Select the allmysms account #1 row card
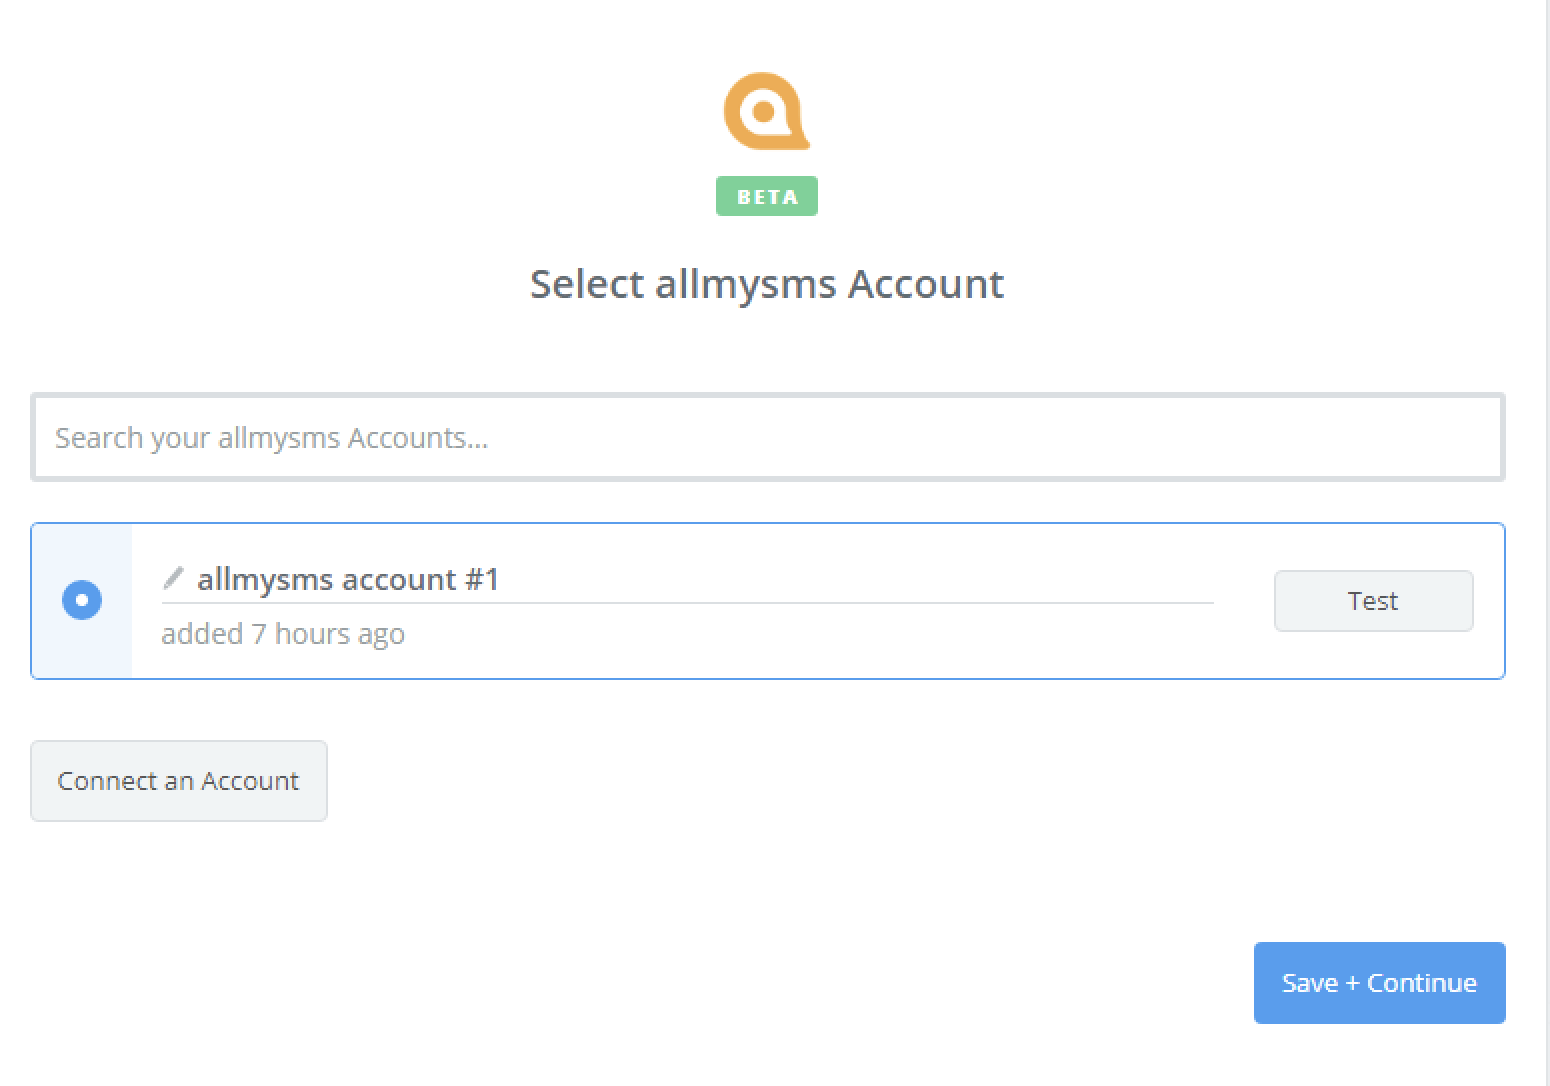 768,601
